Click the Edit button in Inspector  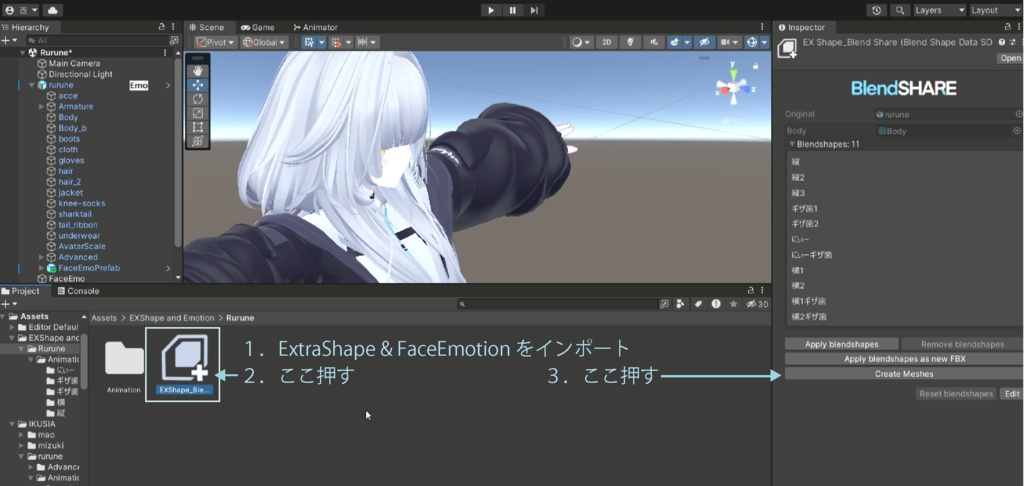coord(1012,394)
